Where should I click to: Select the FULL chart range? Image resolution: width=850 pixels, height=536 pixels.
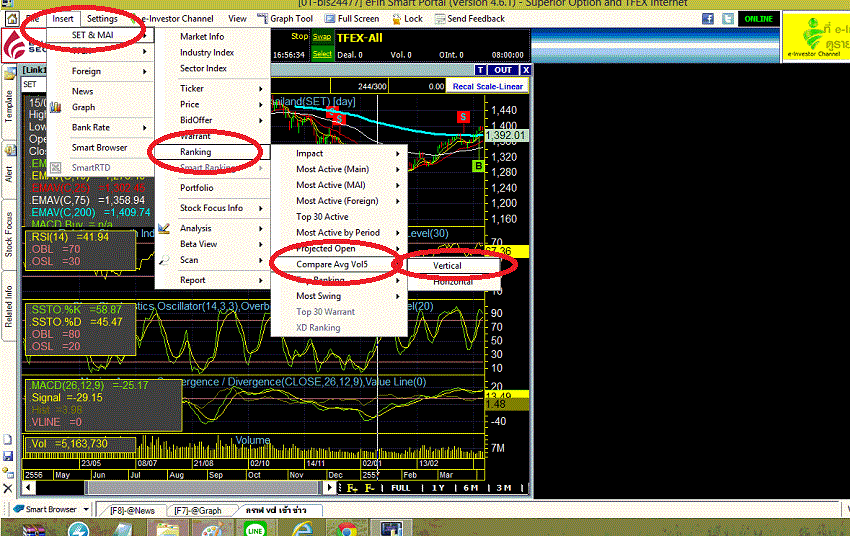tap(401, 488)
